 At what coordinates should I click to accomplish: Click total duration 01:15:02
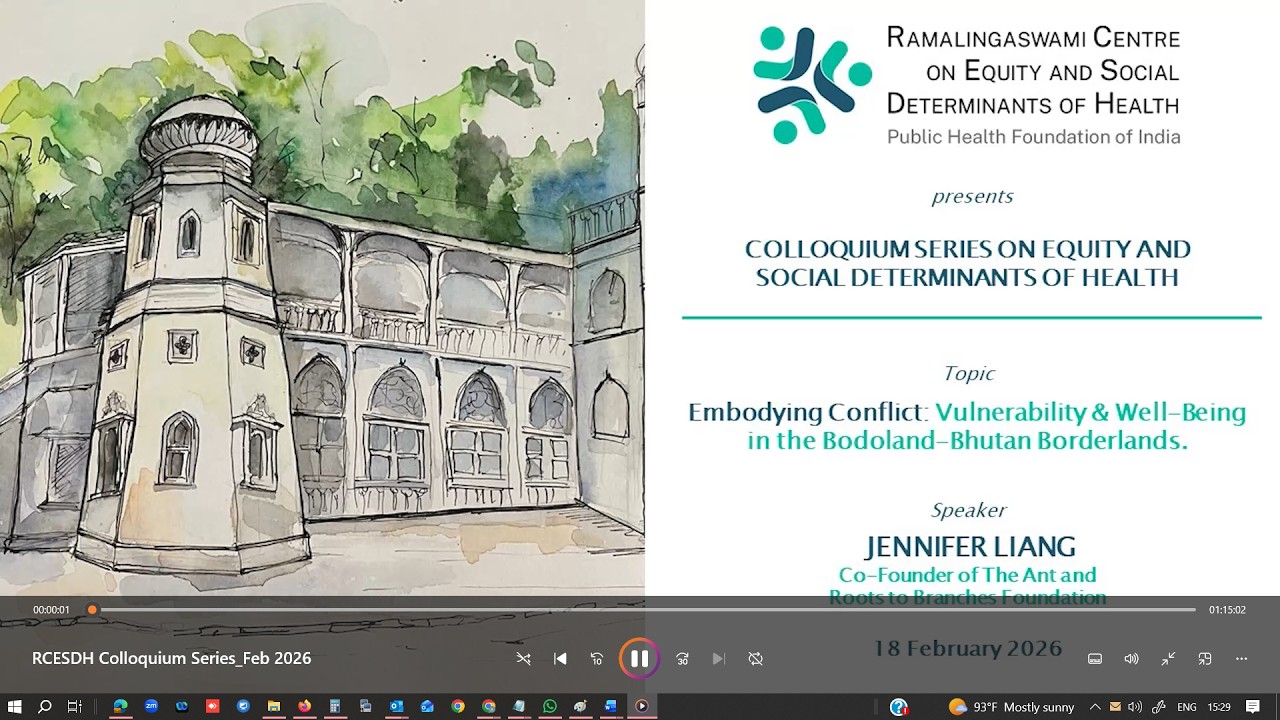click(x=1227, y=610)
